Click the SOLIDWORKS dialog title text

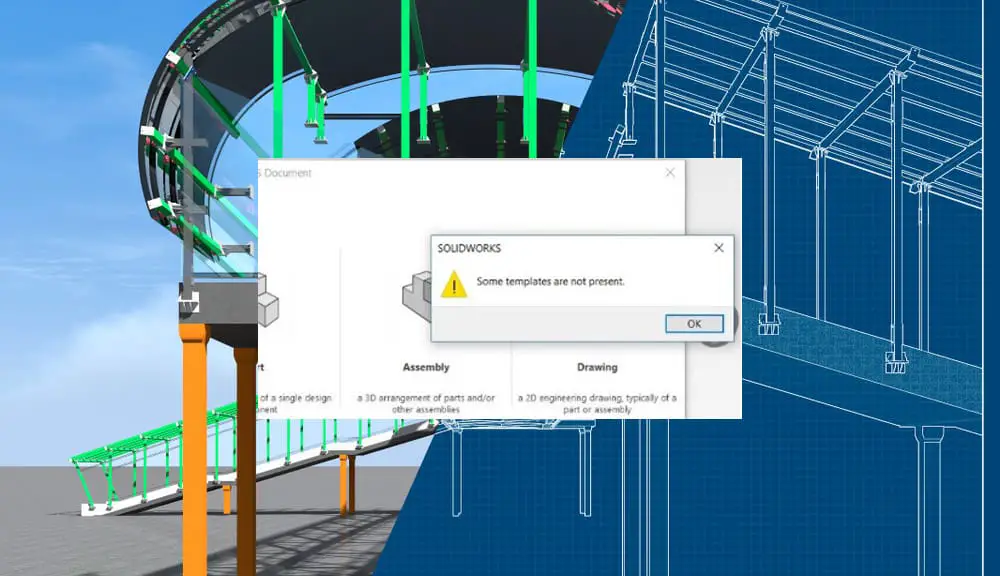click(x=469, y=249)
